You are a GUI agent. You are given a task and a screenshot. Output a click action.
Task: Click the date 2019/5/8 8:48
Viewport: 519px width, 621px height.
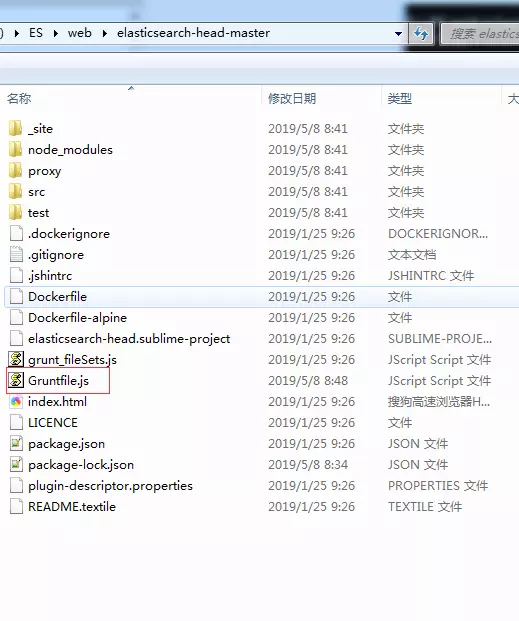coord(308,381)
